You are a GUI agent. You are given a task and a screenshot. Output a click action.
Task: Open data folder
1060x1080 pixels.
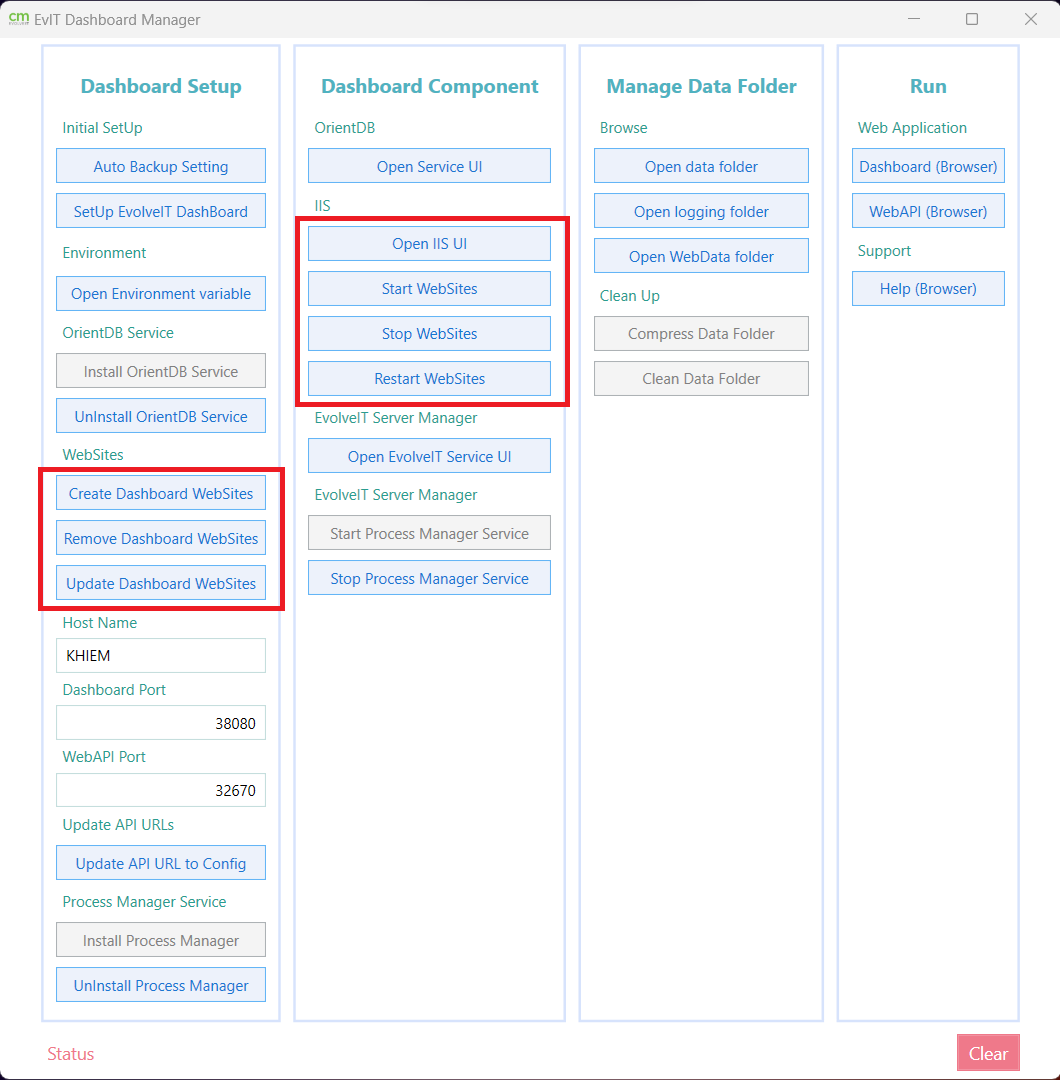701,166
